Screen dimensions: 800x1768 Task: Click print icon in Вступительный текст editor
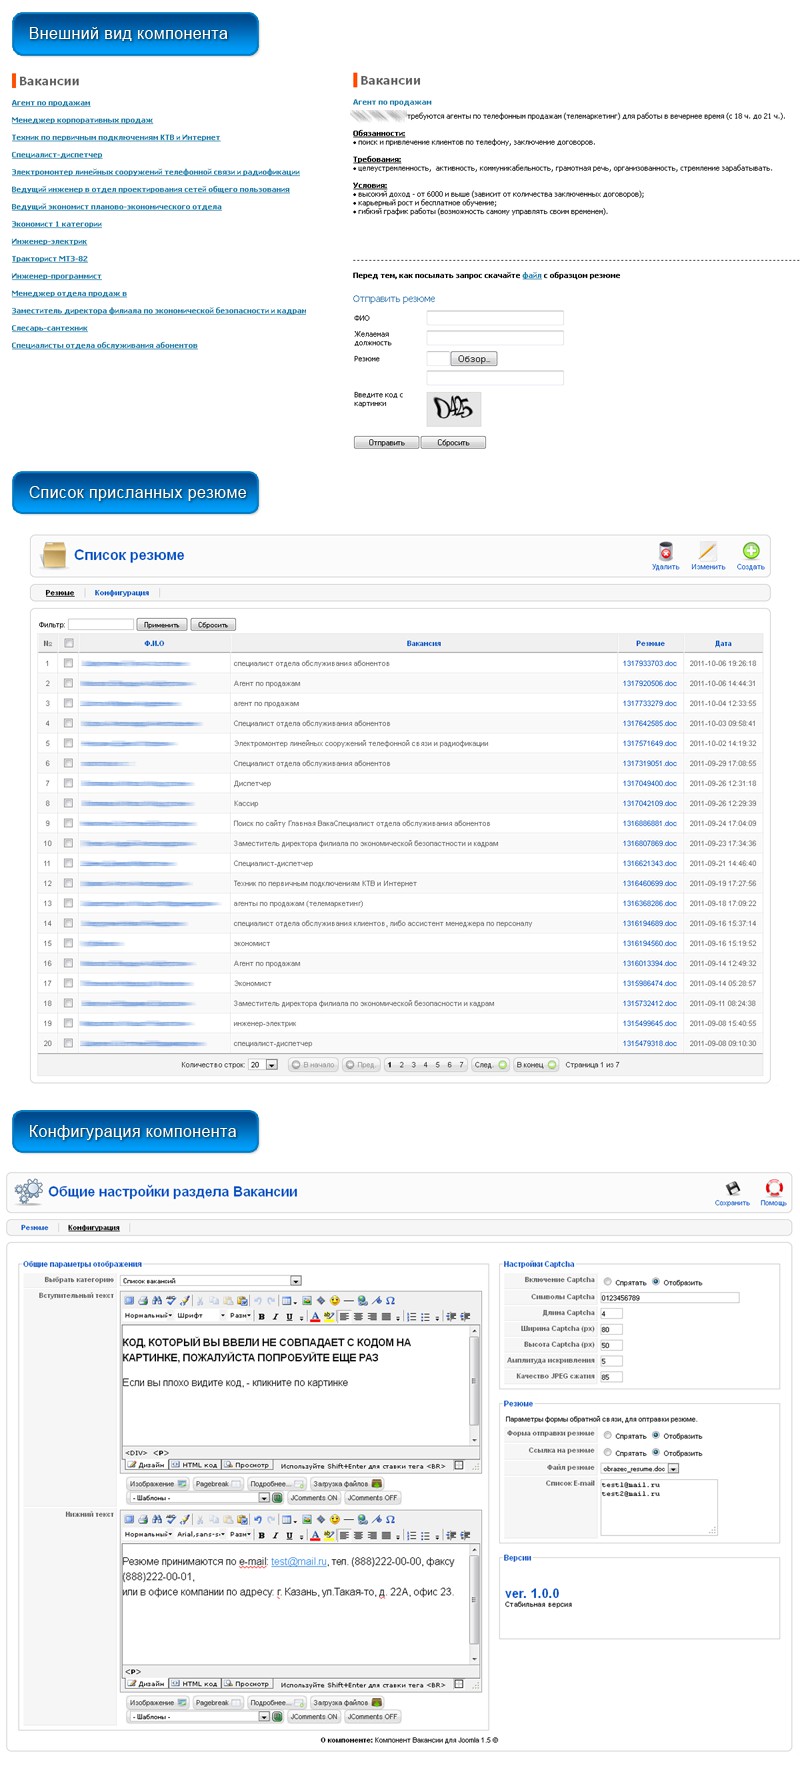(x=143, y=1301)
